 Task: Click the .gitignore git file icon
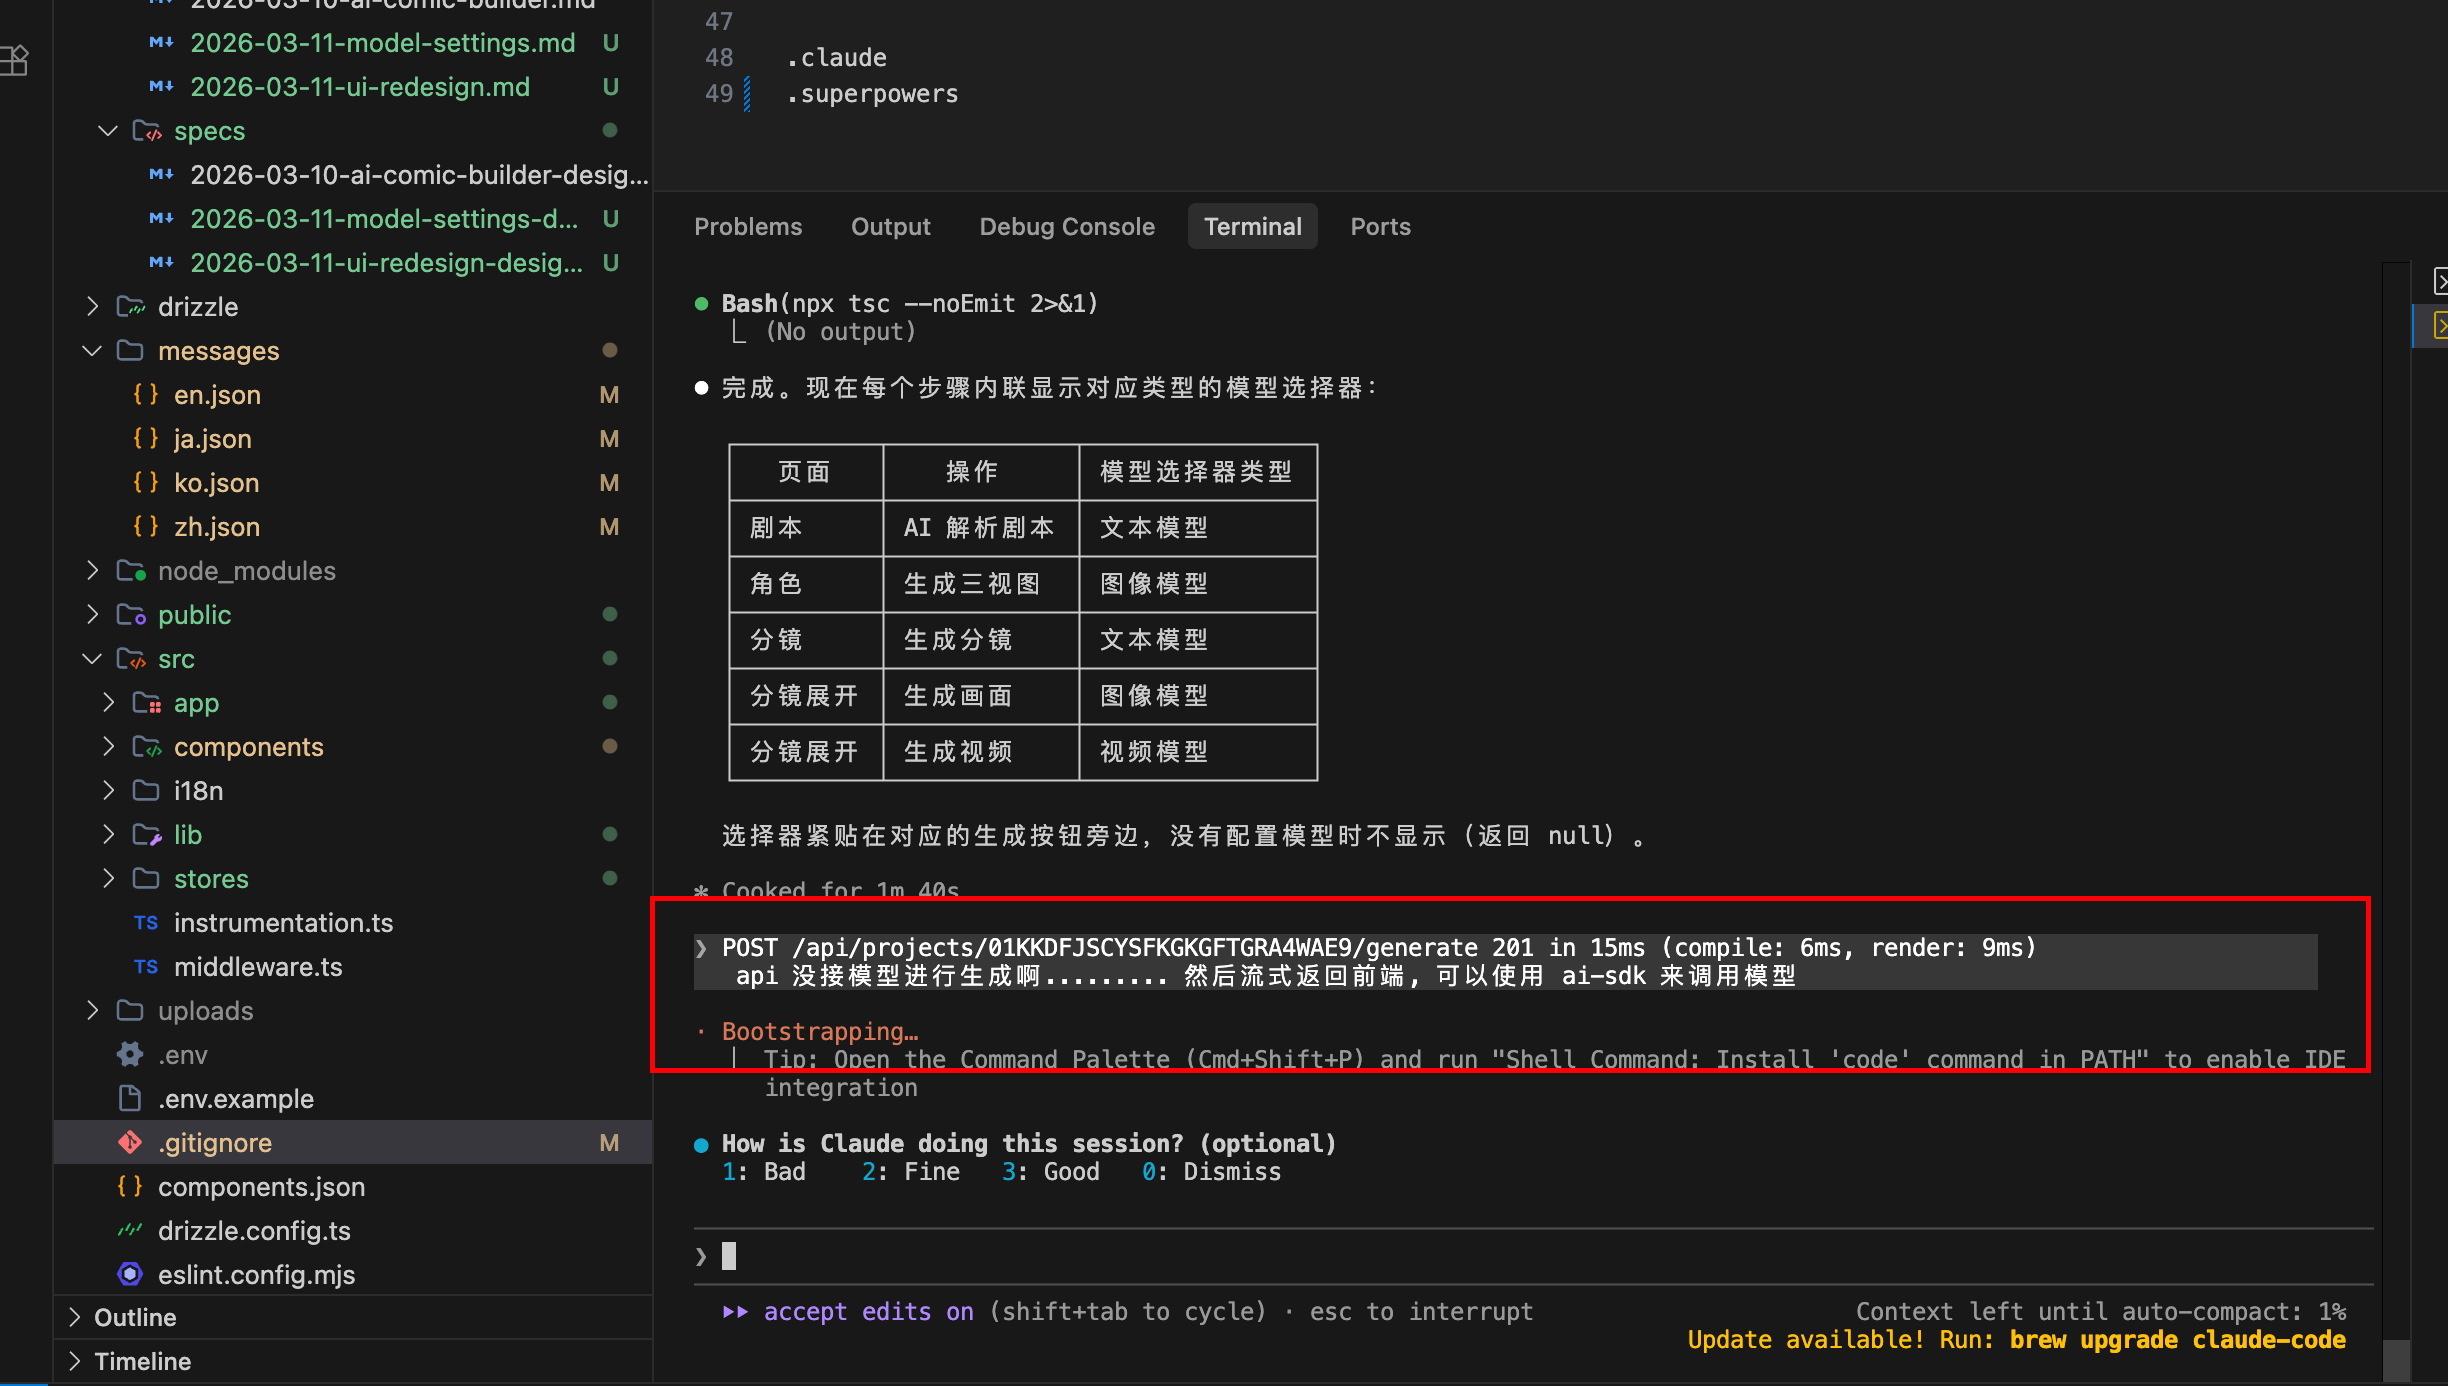click(130, 1142)
